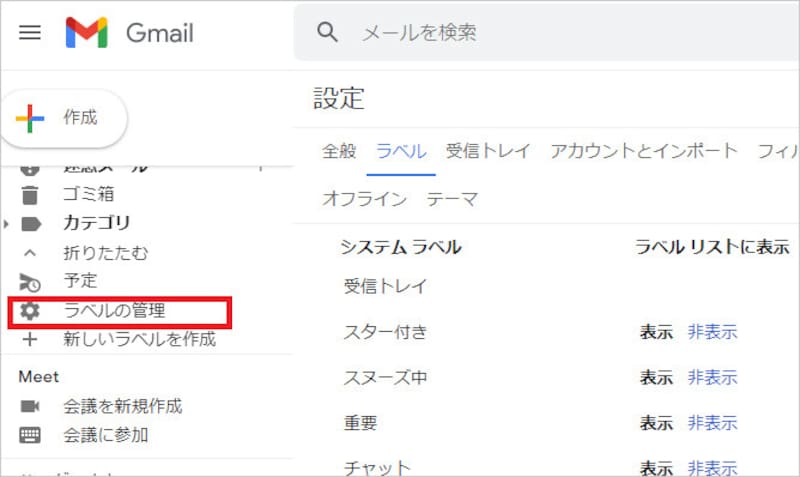
Task: Open the オフライン settings tab
Action: [364, 199]
